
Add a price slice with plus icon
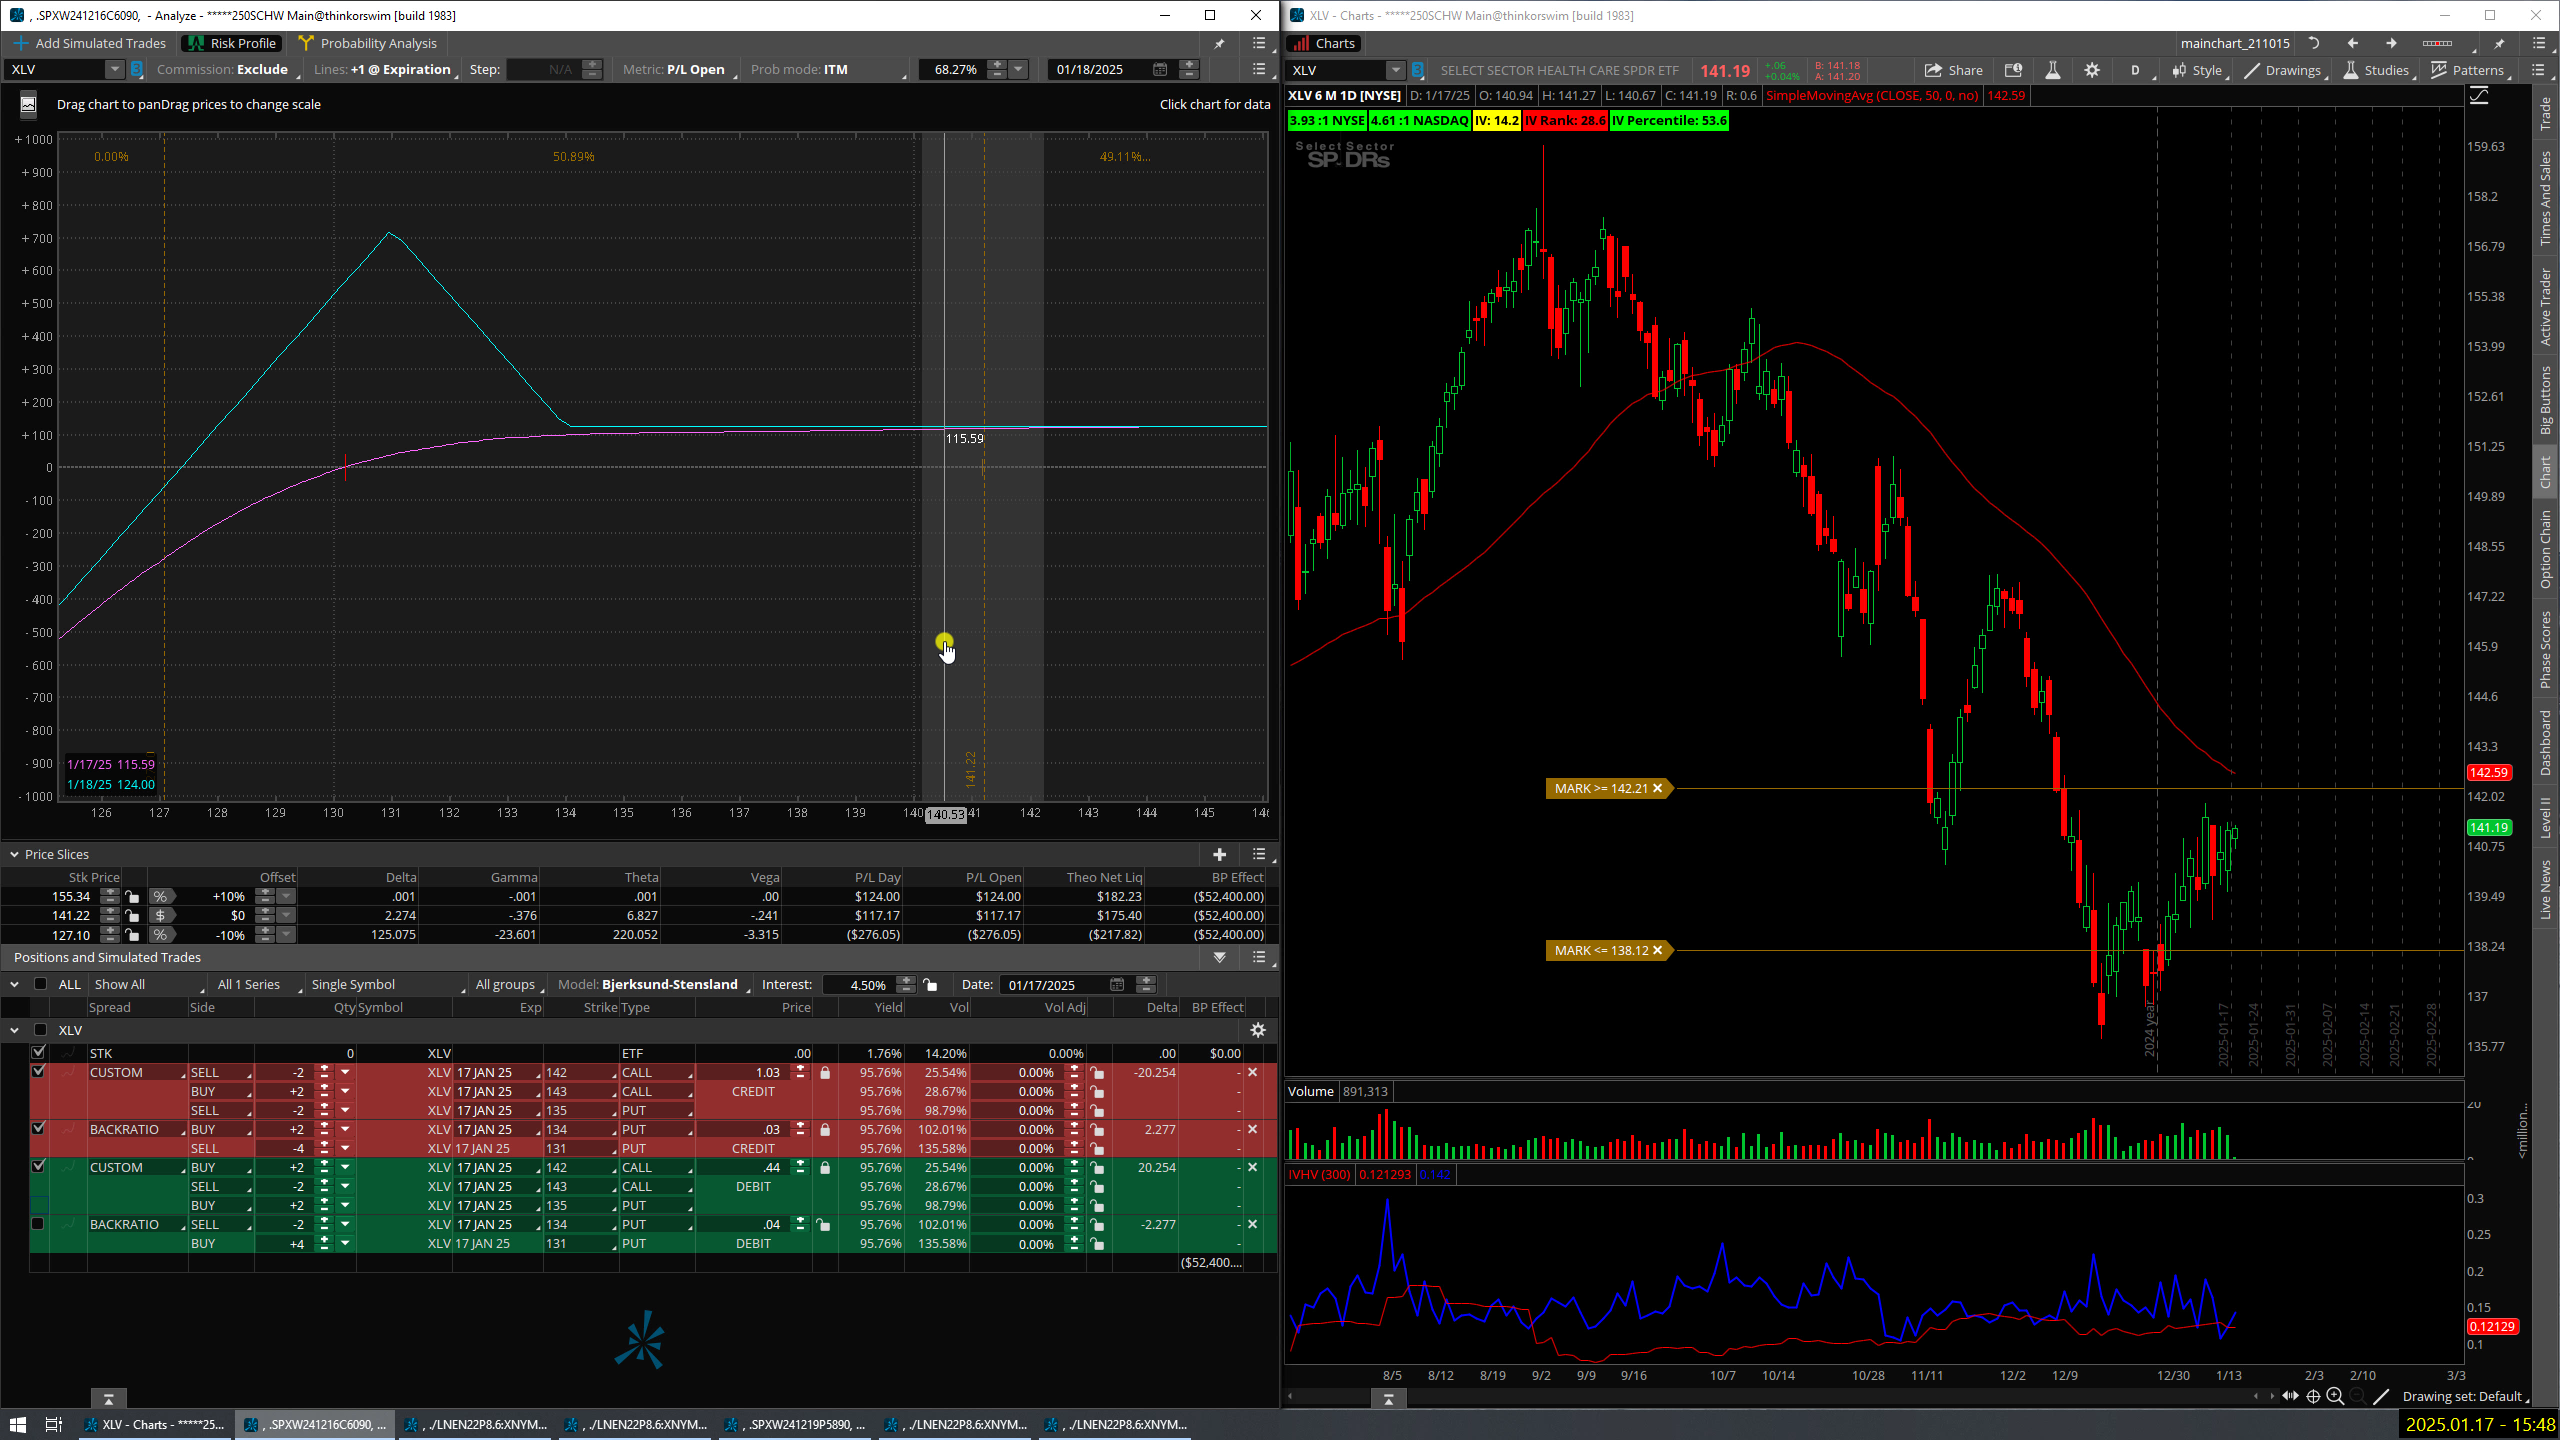(1219, 854)
